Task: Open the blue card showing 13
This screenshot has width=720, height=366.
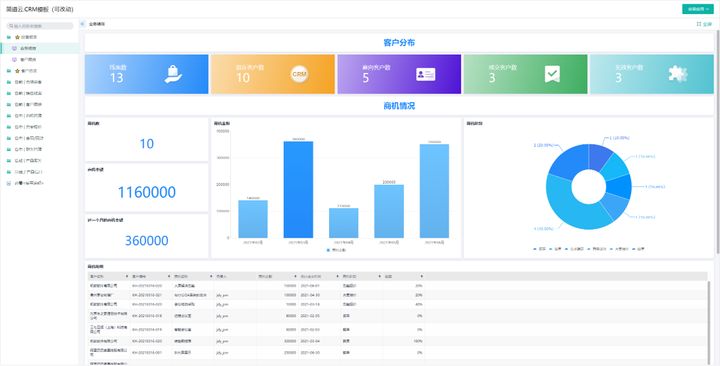Action: point(146,74)
